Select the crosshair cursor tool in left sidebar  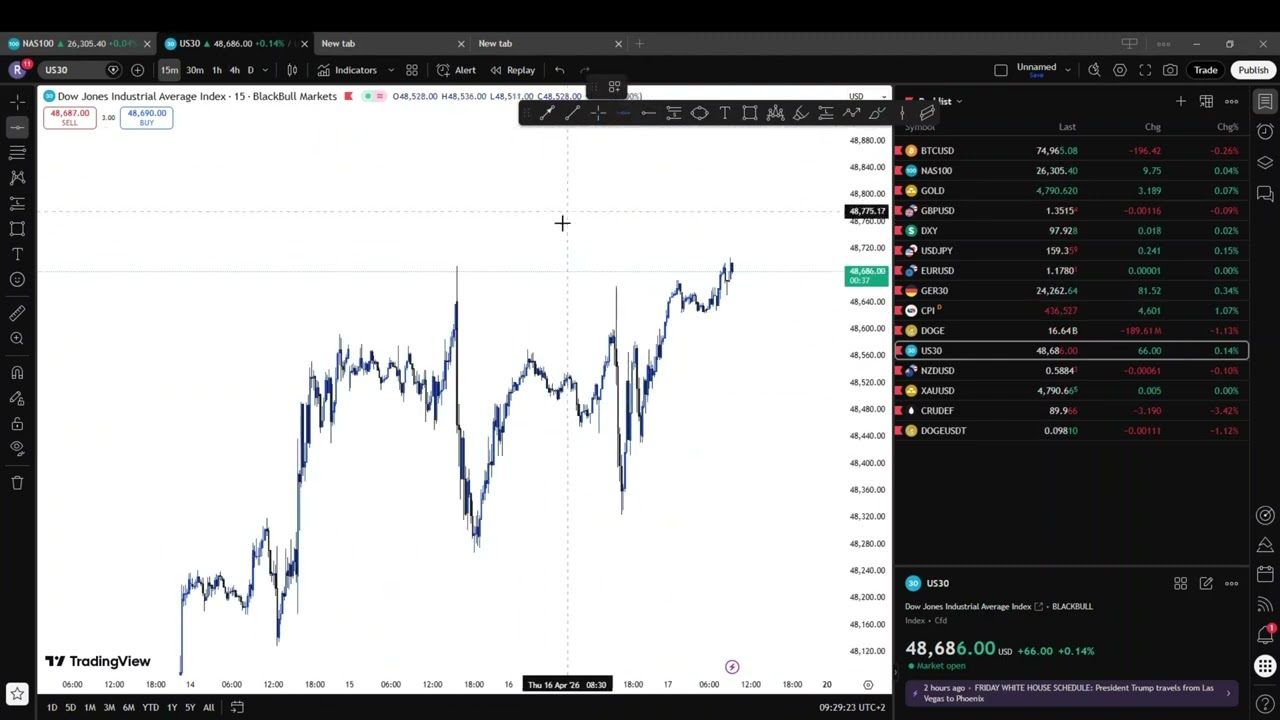[17, 101]
